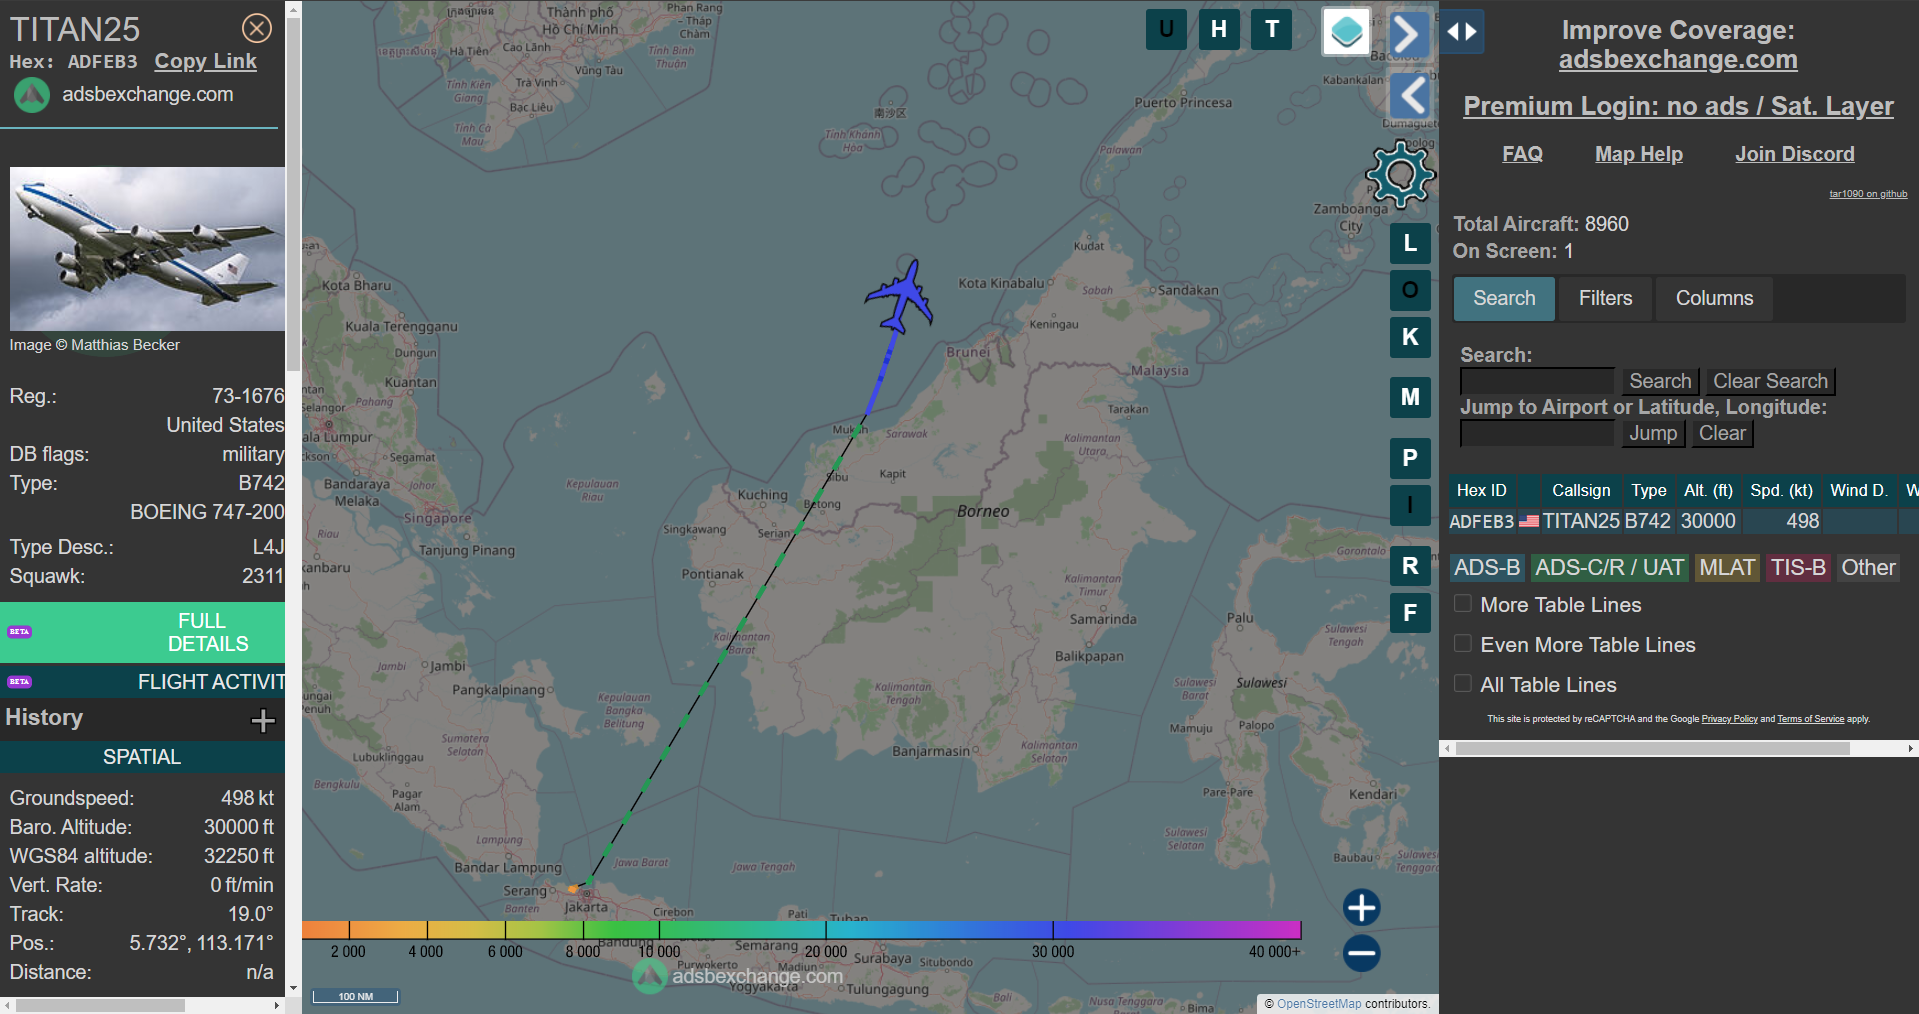Toggle the Other source filter
This screenshot has width=1919, height=1014.
tap(1868, 568)
